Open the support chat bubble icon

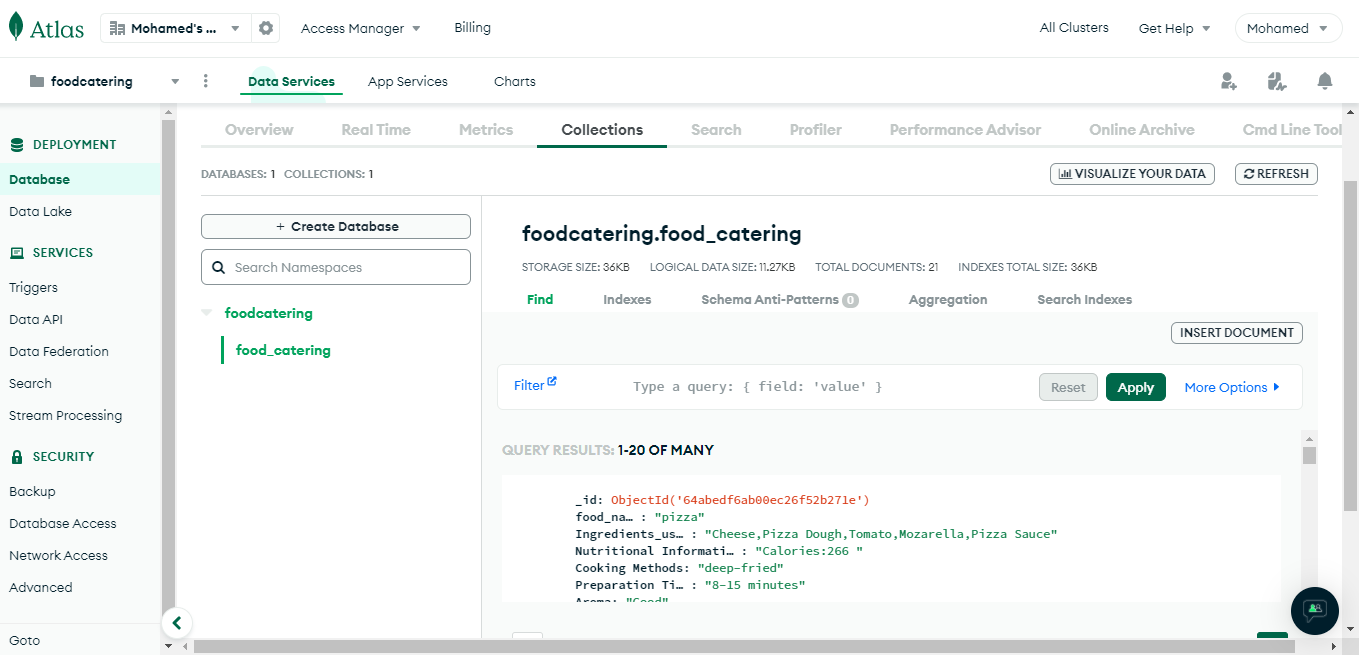tap(1315, 610)
